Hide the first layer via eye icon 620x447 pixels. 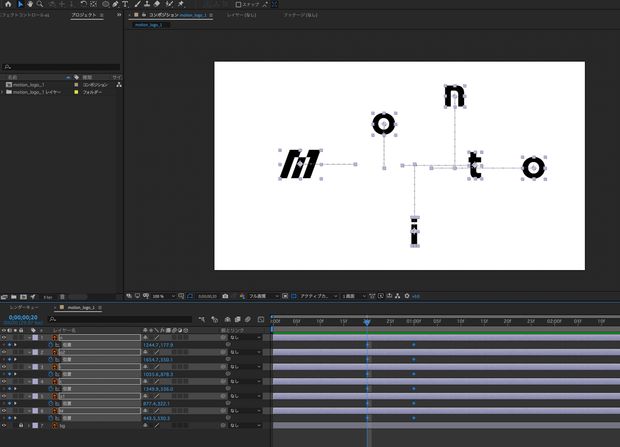click(x=4, y=338)
